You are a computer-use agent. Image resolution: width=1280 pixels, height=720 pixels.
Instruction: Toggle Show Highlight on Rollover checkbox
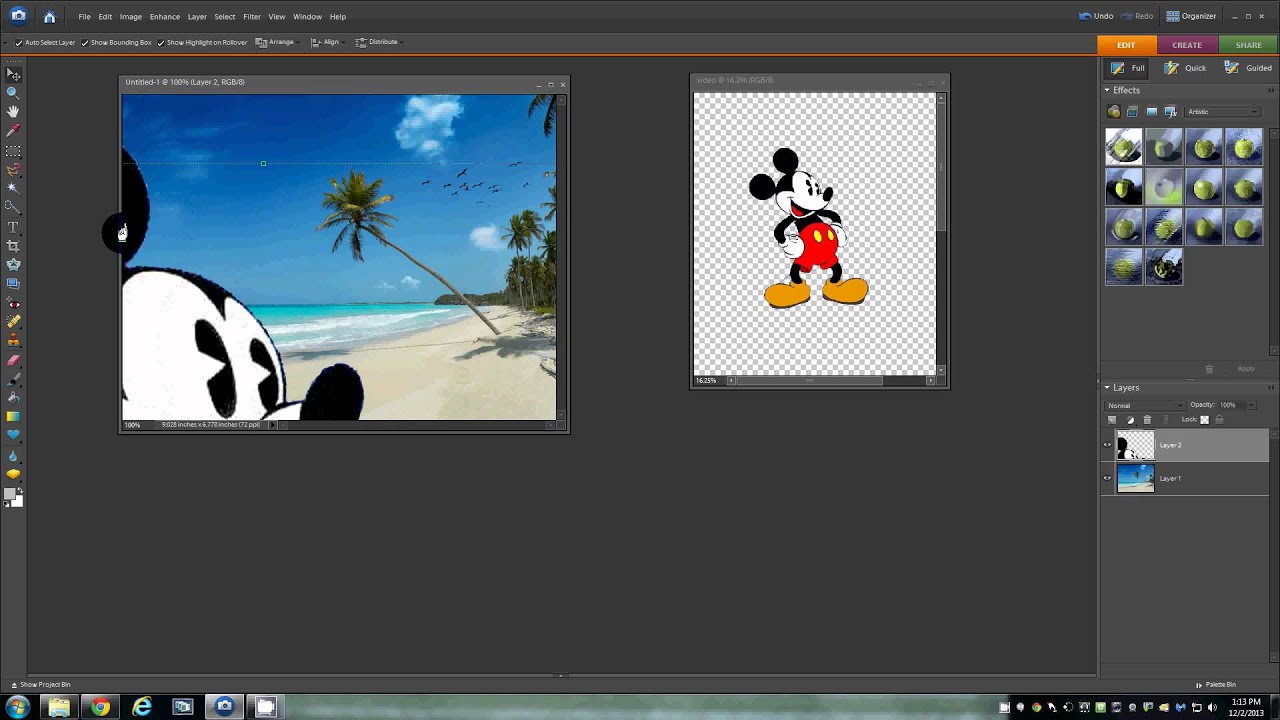[161, 42]
